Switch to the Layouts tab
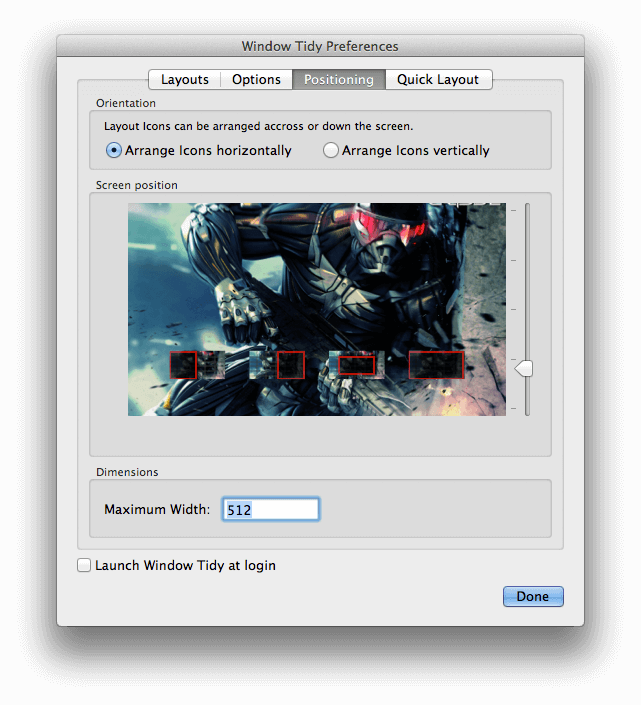The width and height of the screenshot is (641, 705). click(185, 80)
